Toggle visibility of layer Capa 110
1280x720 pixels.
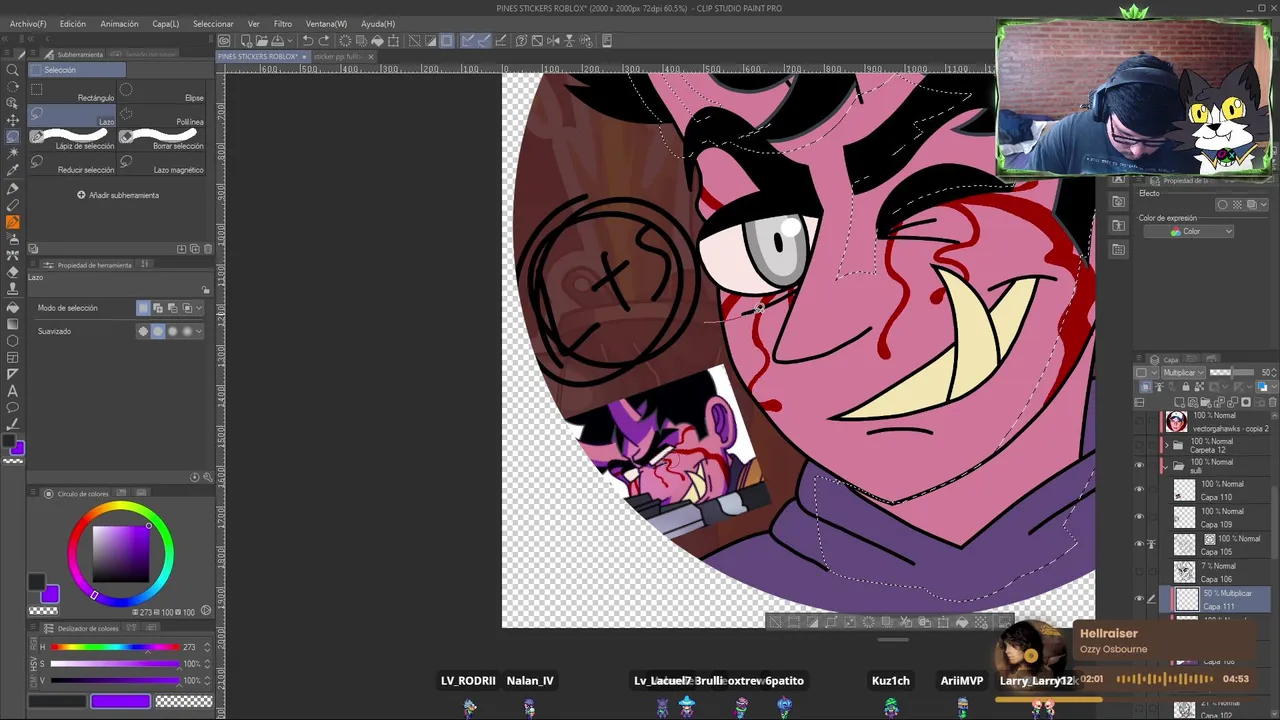pos(1139,490)
